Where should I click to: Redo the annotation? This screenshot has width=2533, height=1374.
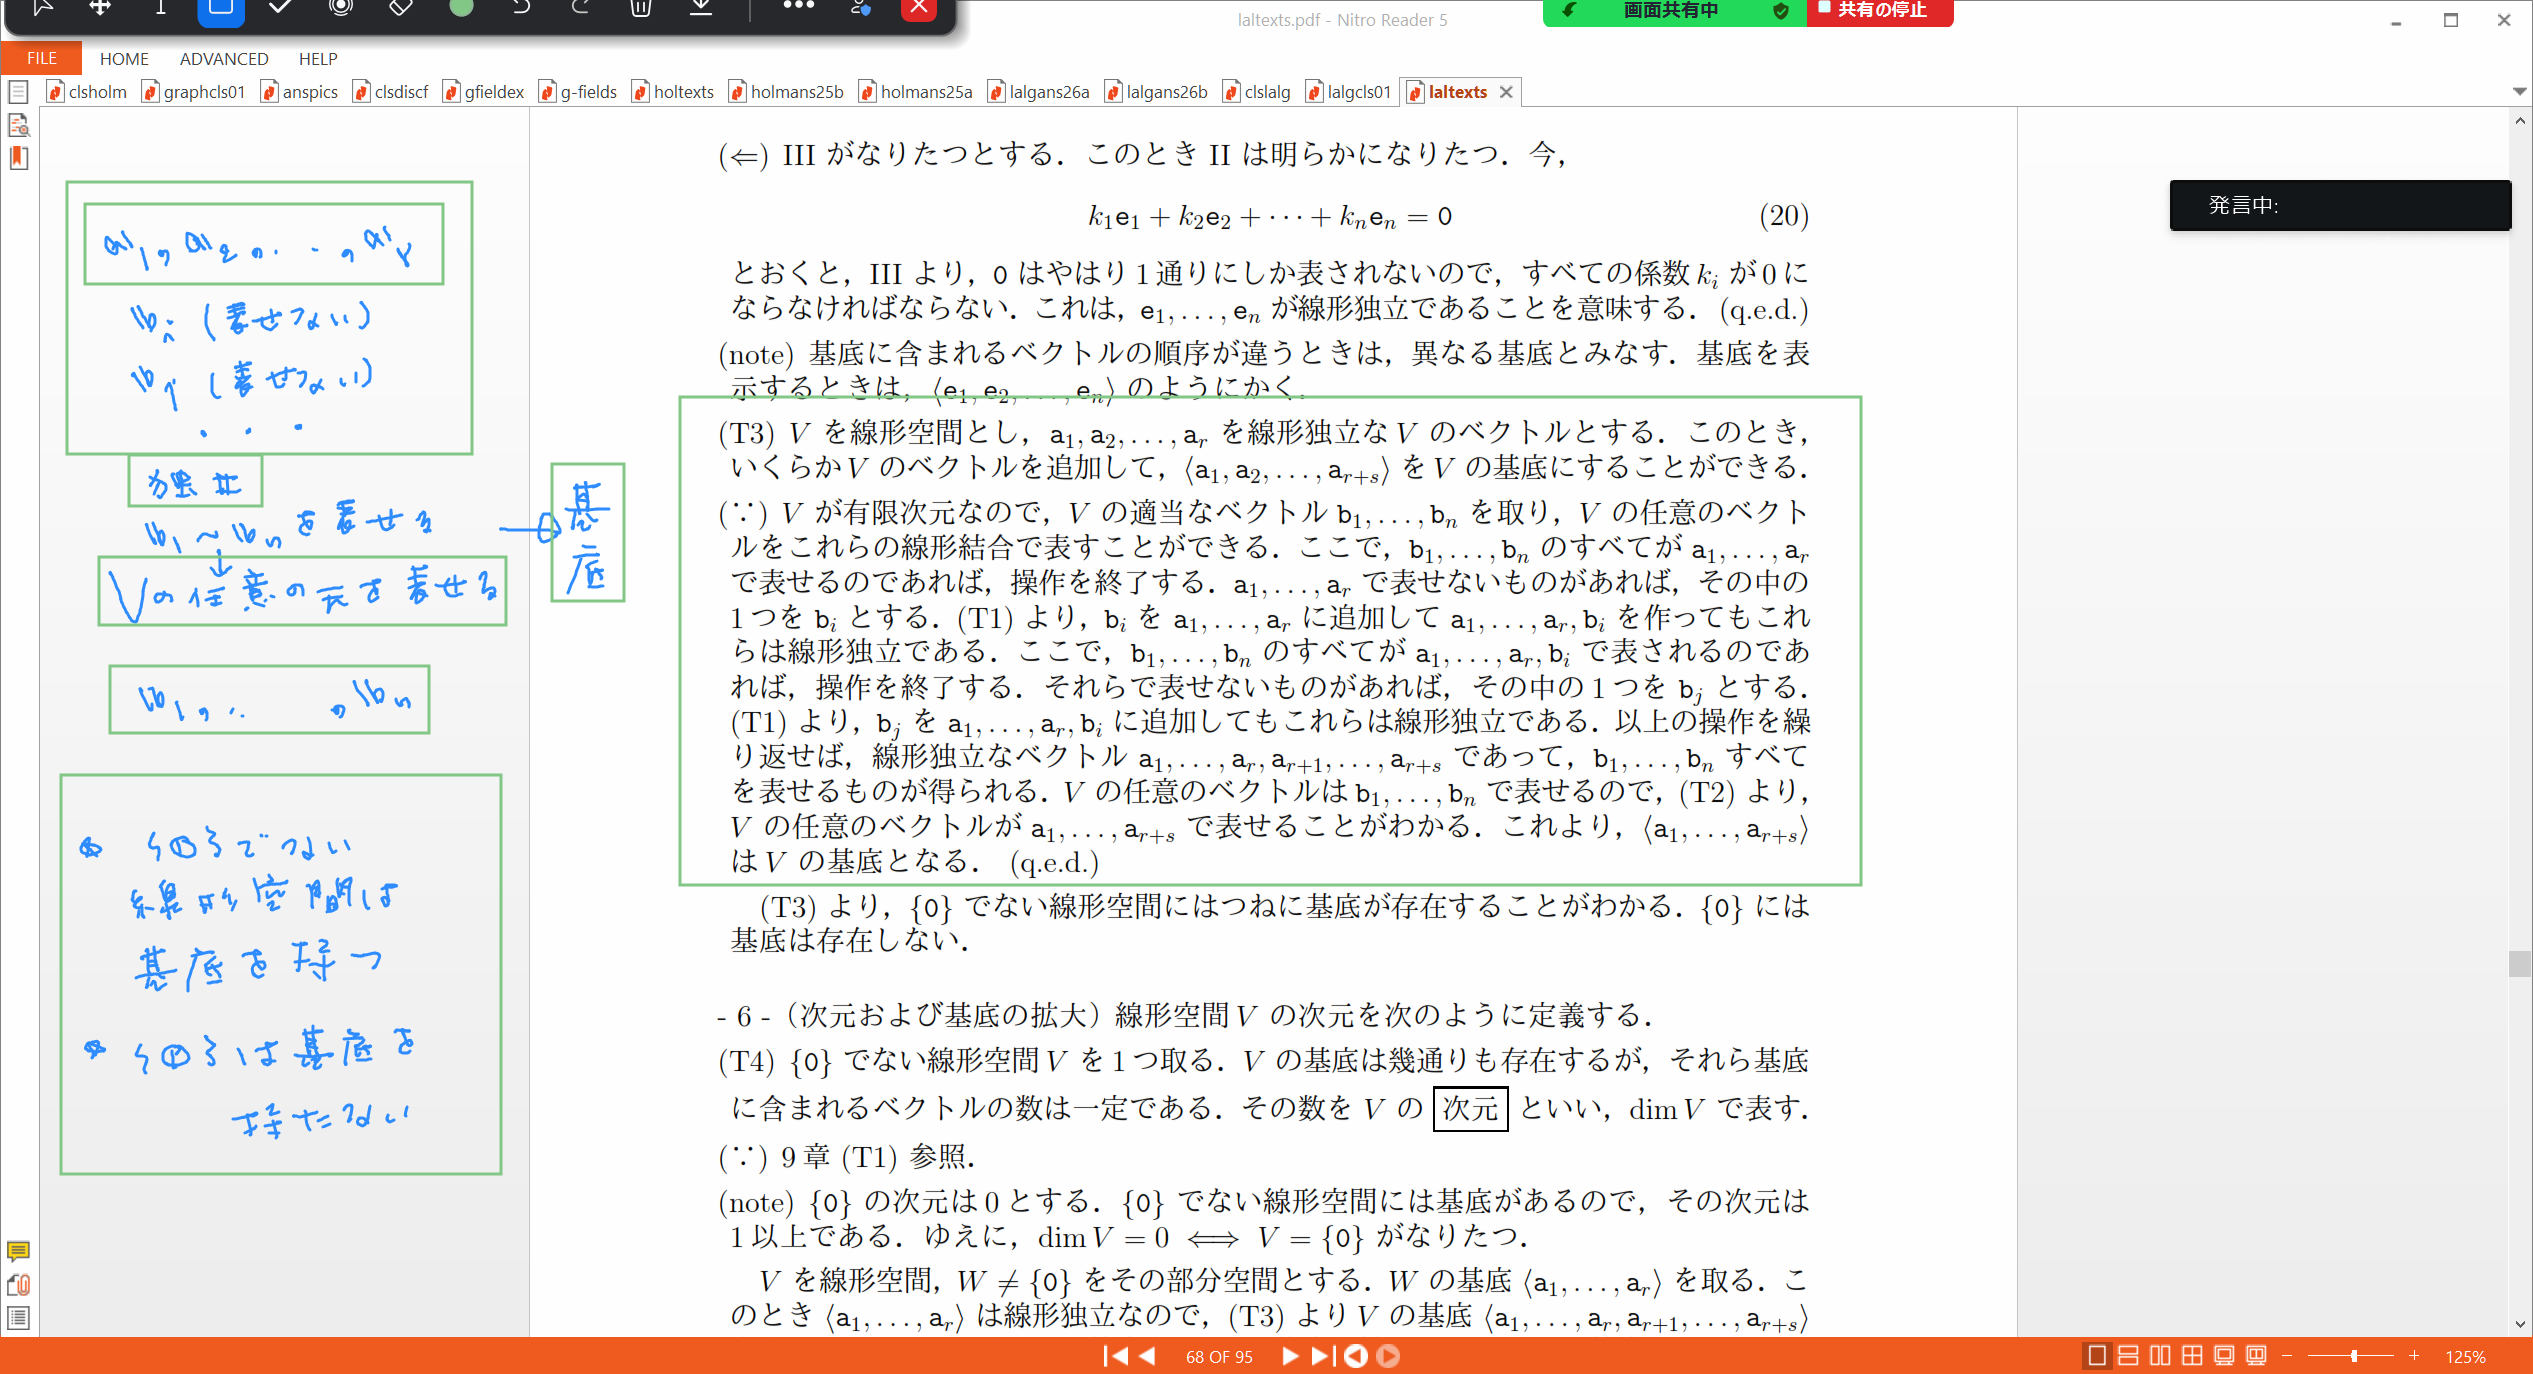point(581,8)
